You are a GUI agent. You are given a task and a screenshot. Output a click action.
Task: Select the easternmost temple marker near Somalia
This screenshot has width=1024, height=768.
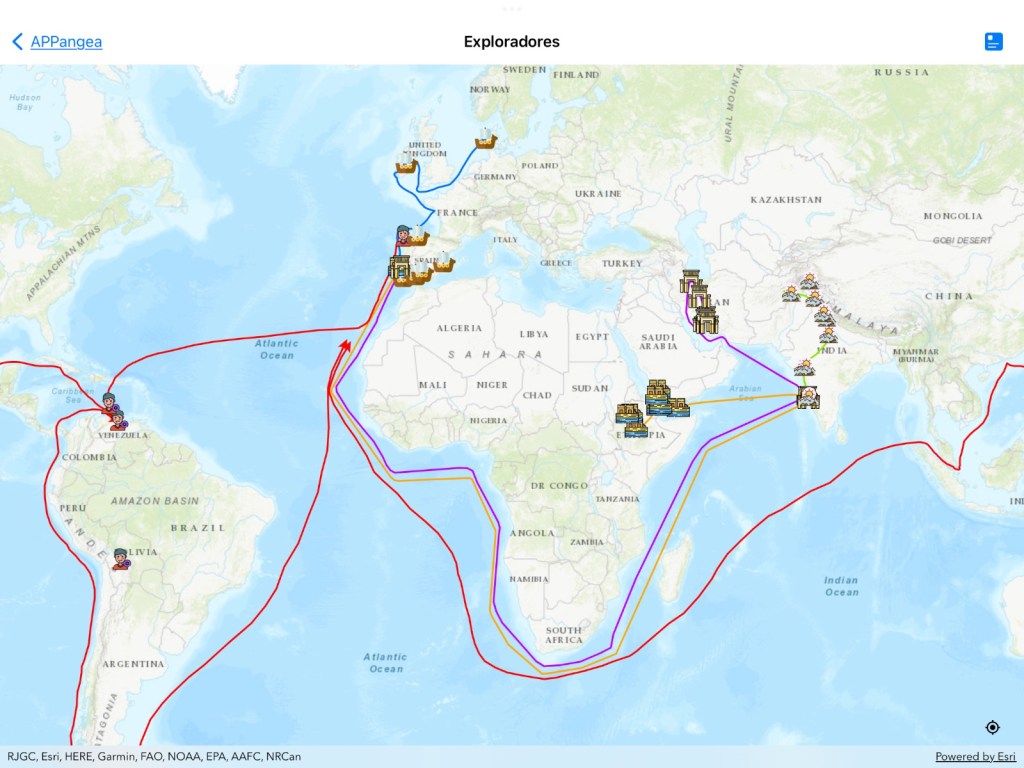click(677, 406)
